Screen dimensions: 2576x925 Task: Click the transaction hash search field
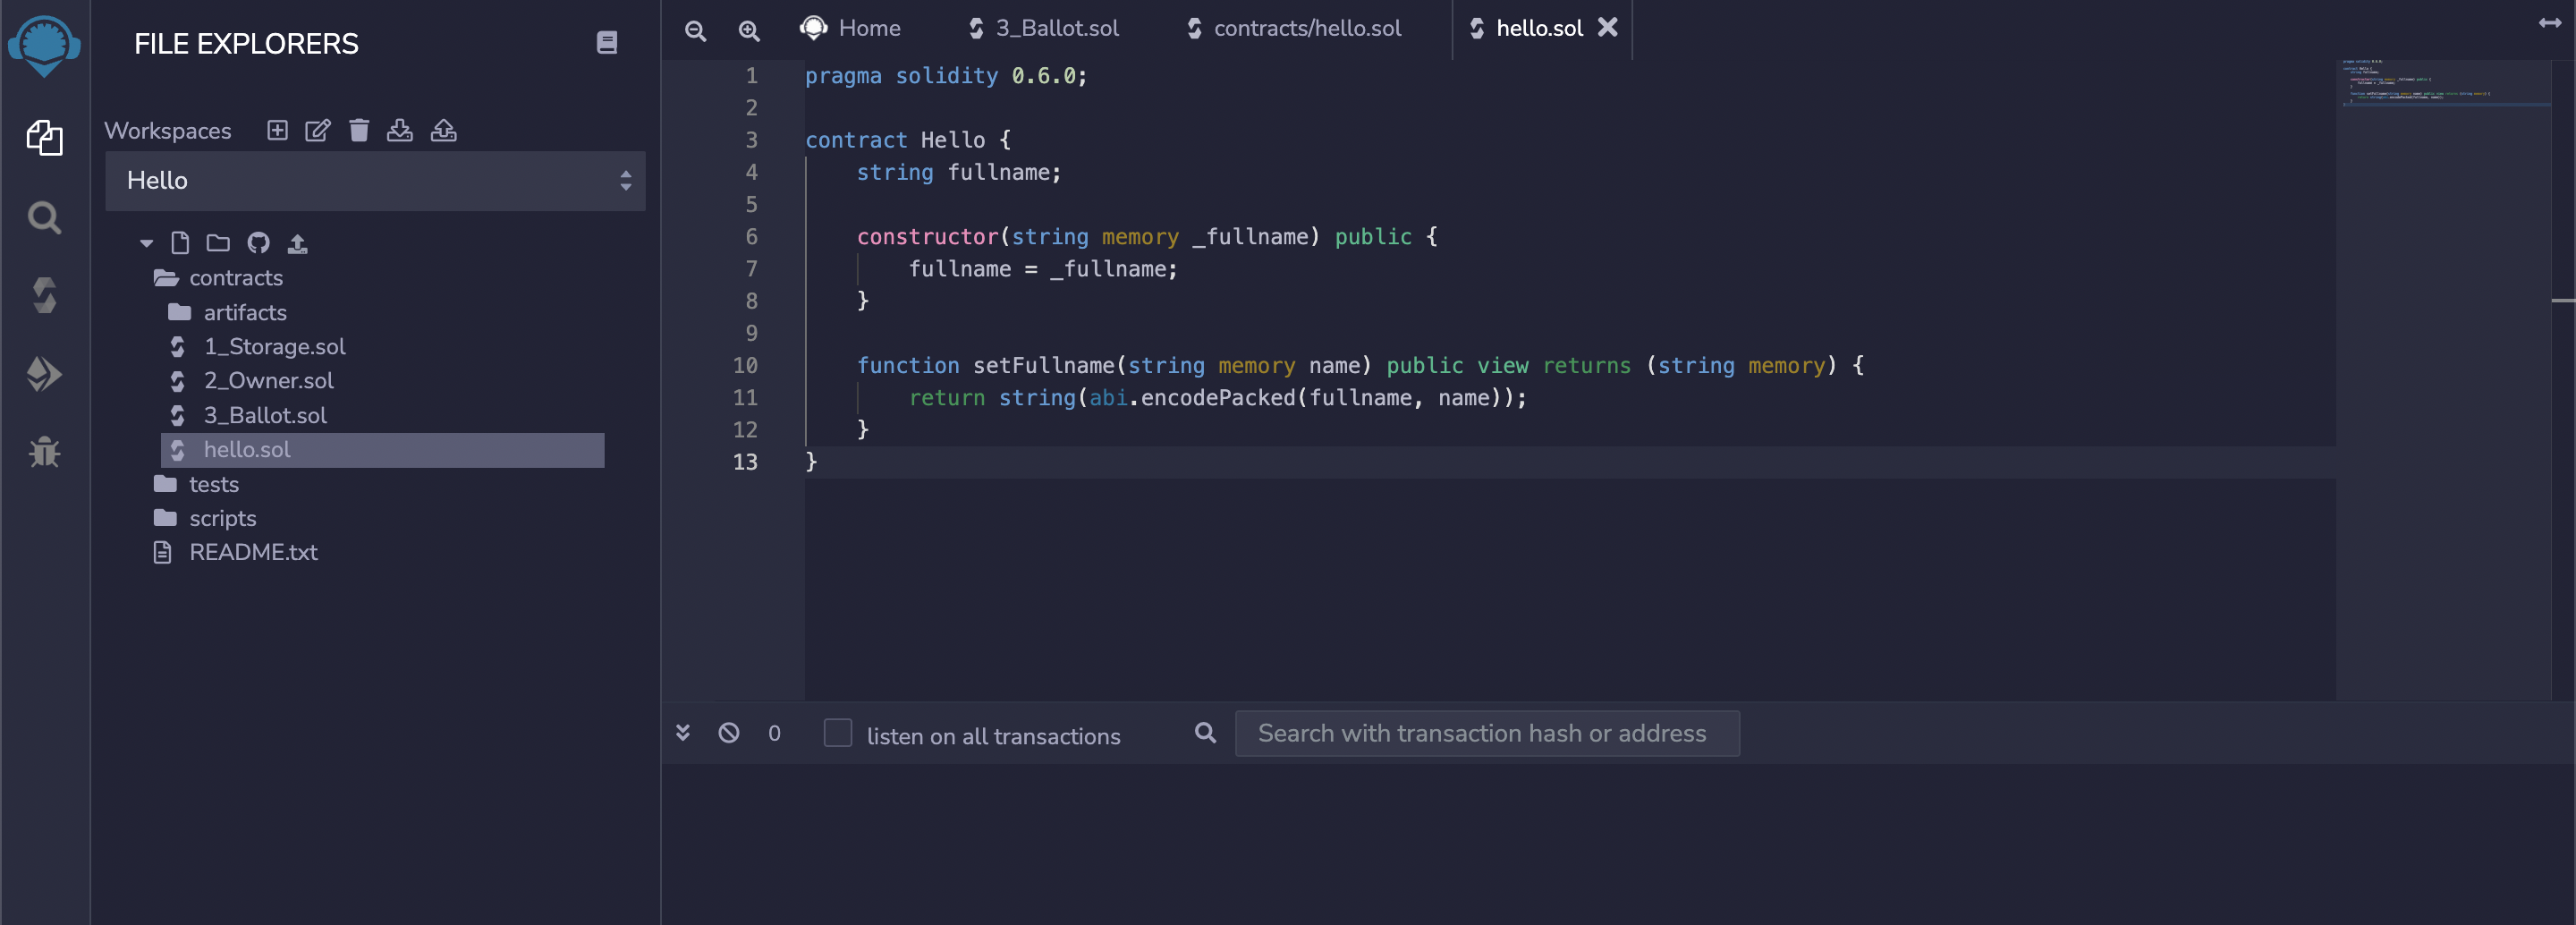[1486, 733]
